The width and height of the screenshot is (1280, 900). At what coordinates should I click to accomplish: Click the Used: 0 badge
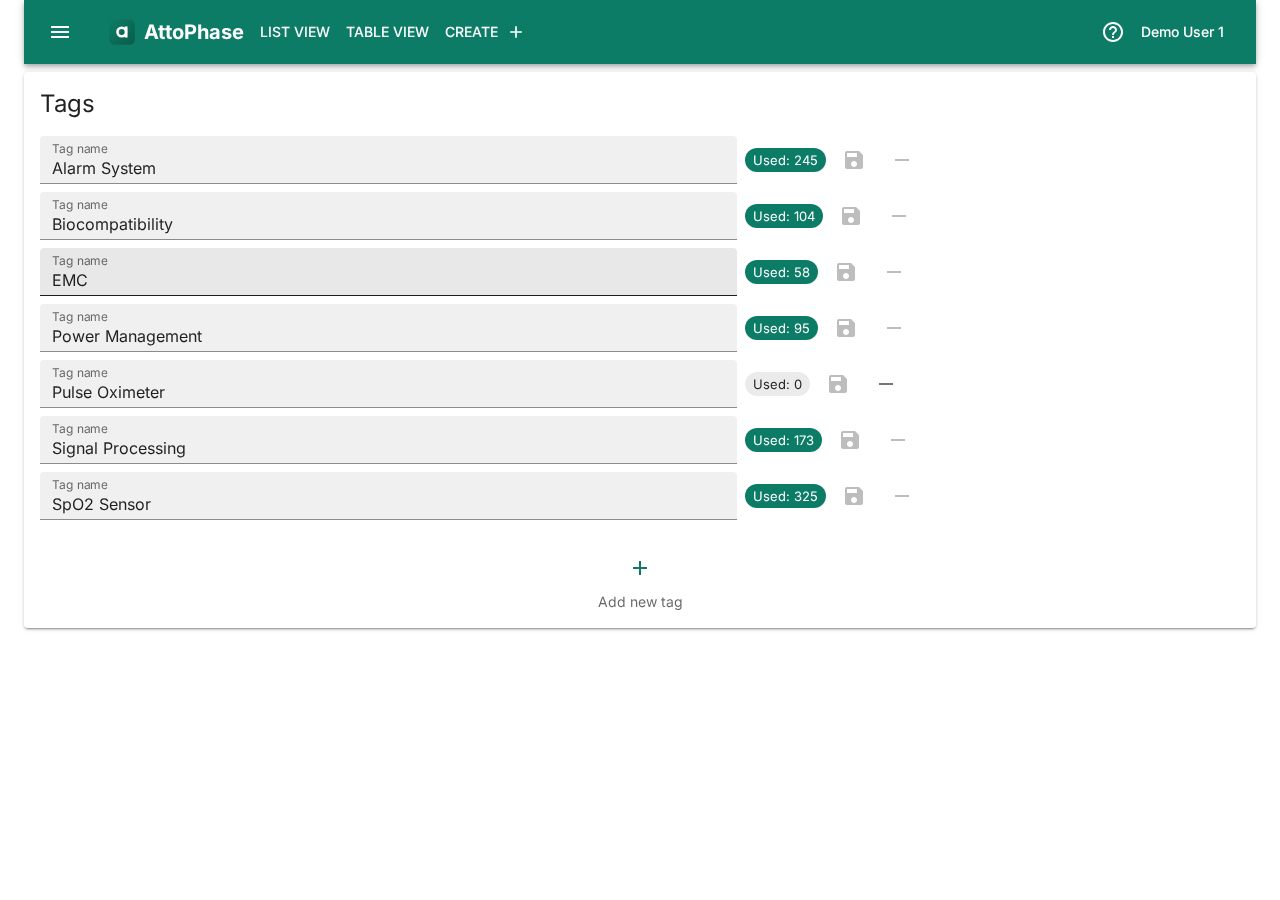click(x=777, y=384)
